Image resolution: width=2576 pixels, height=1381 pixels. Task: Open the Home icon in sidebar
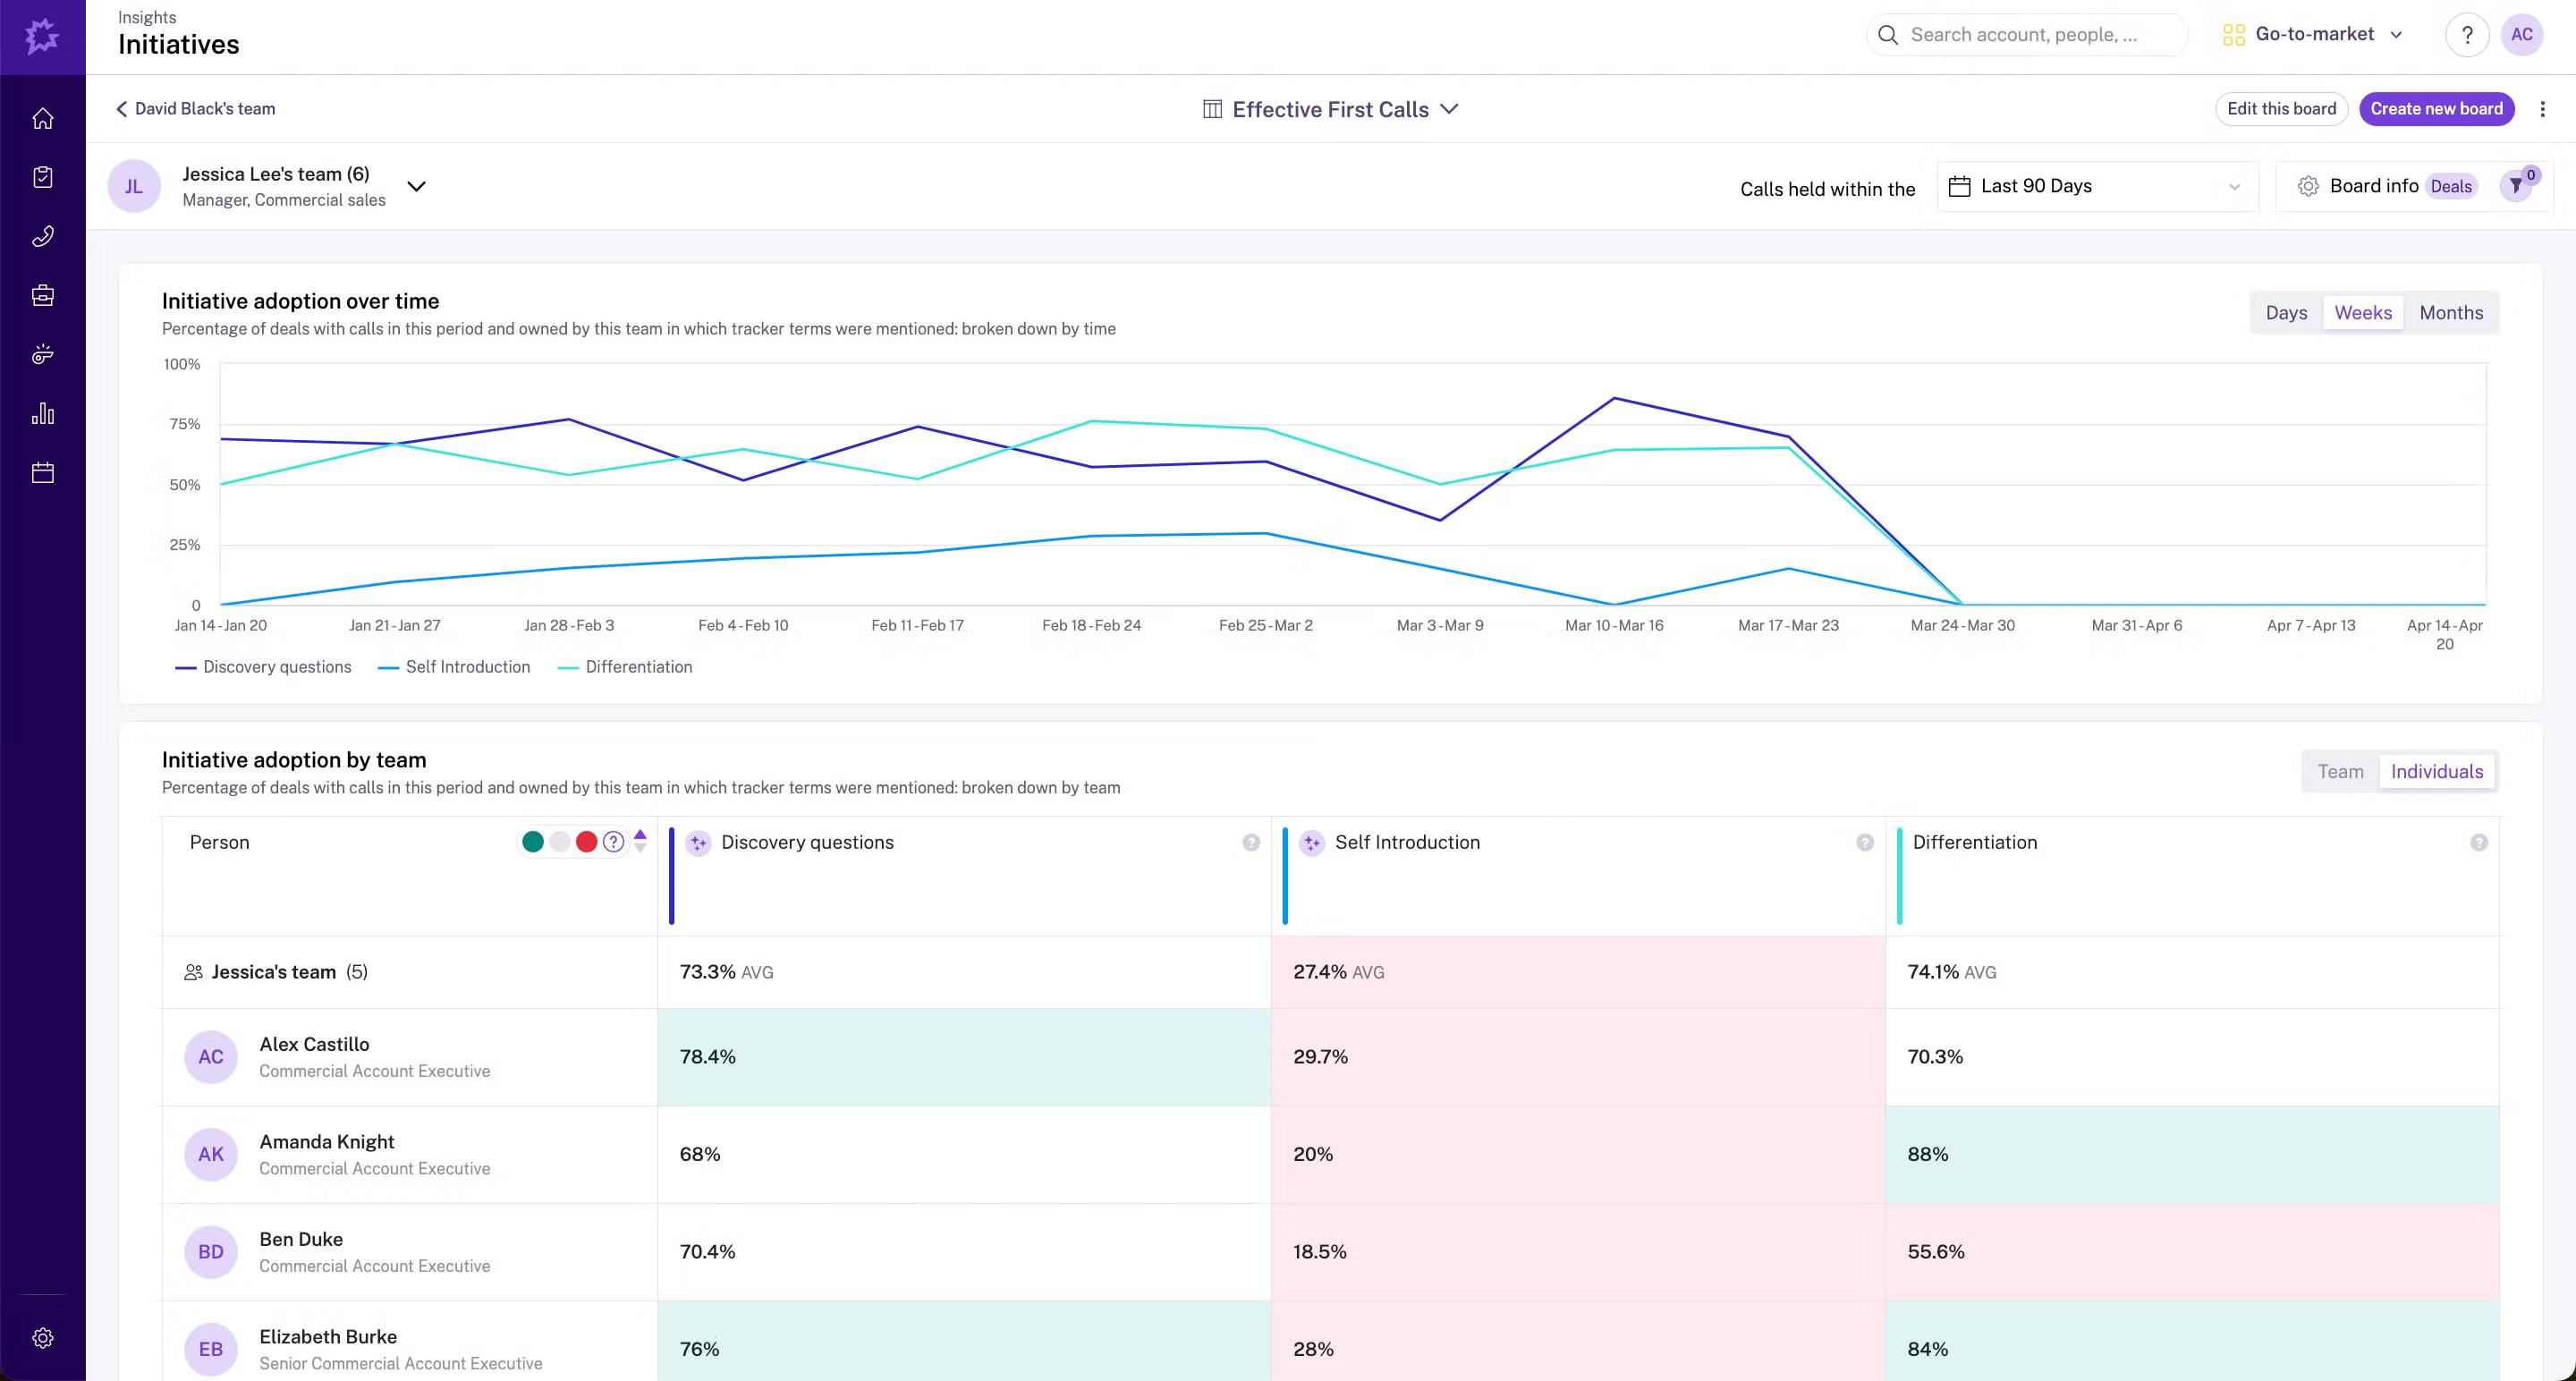(42, 118)
